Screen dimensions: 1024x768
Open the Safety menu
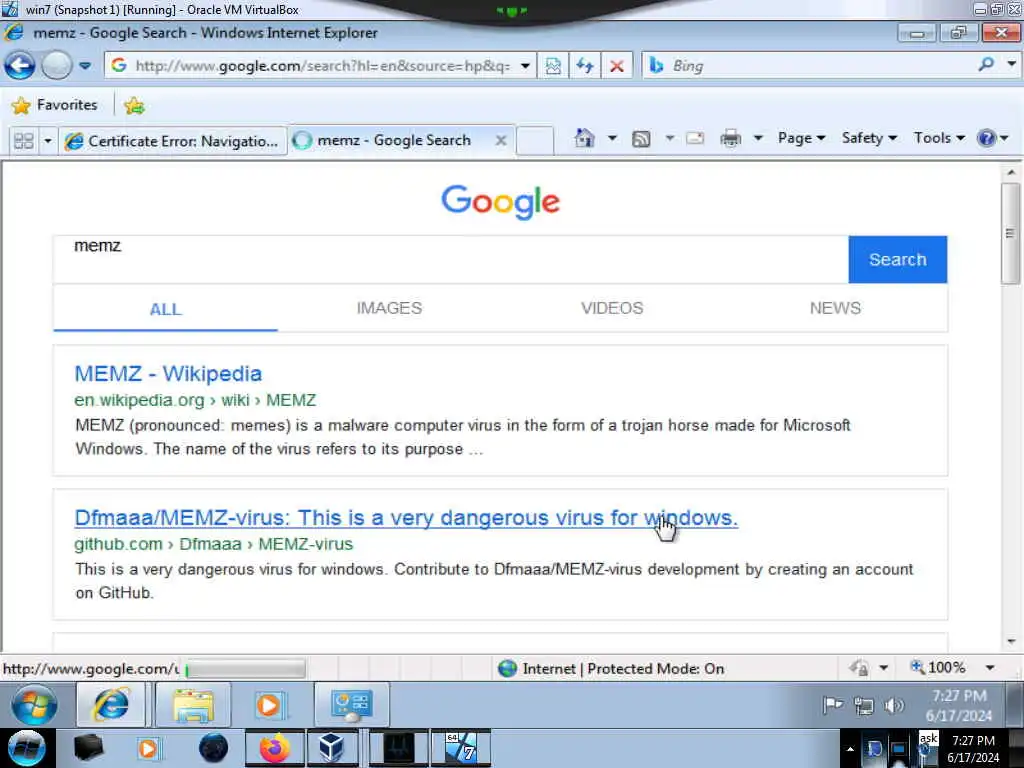(869, 138)
